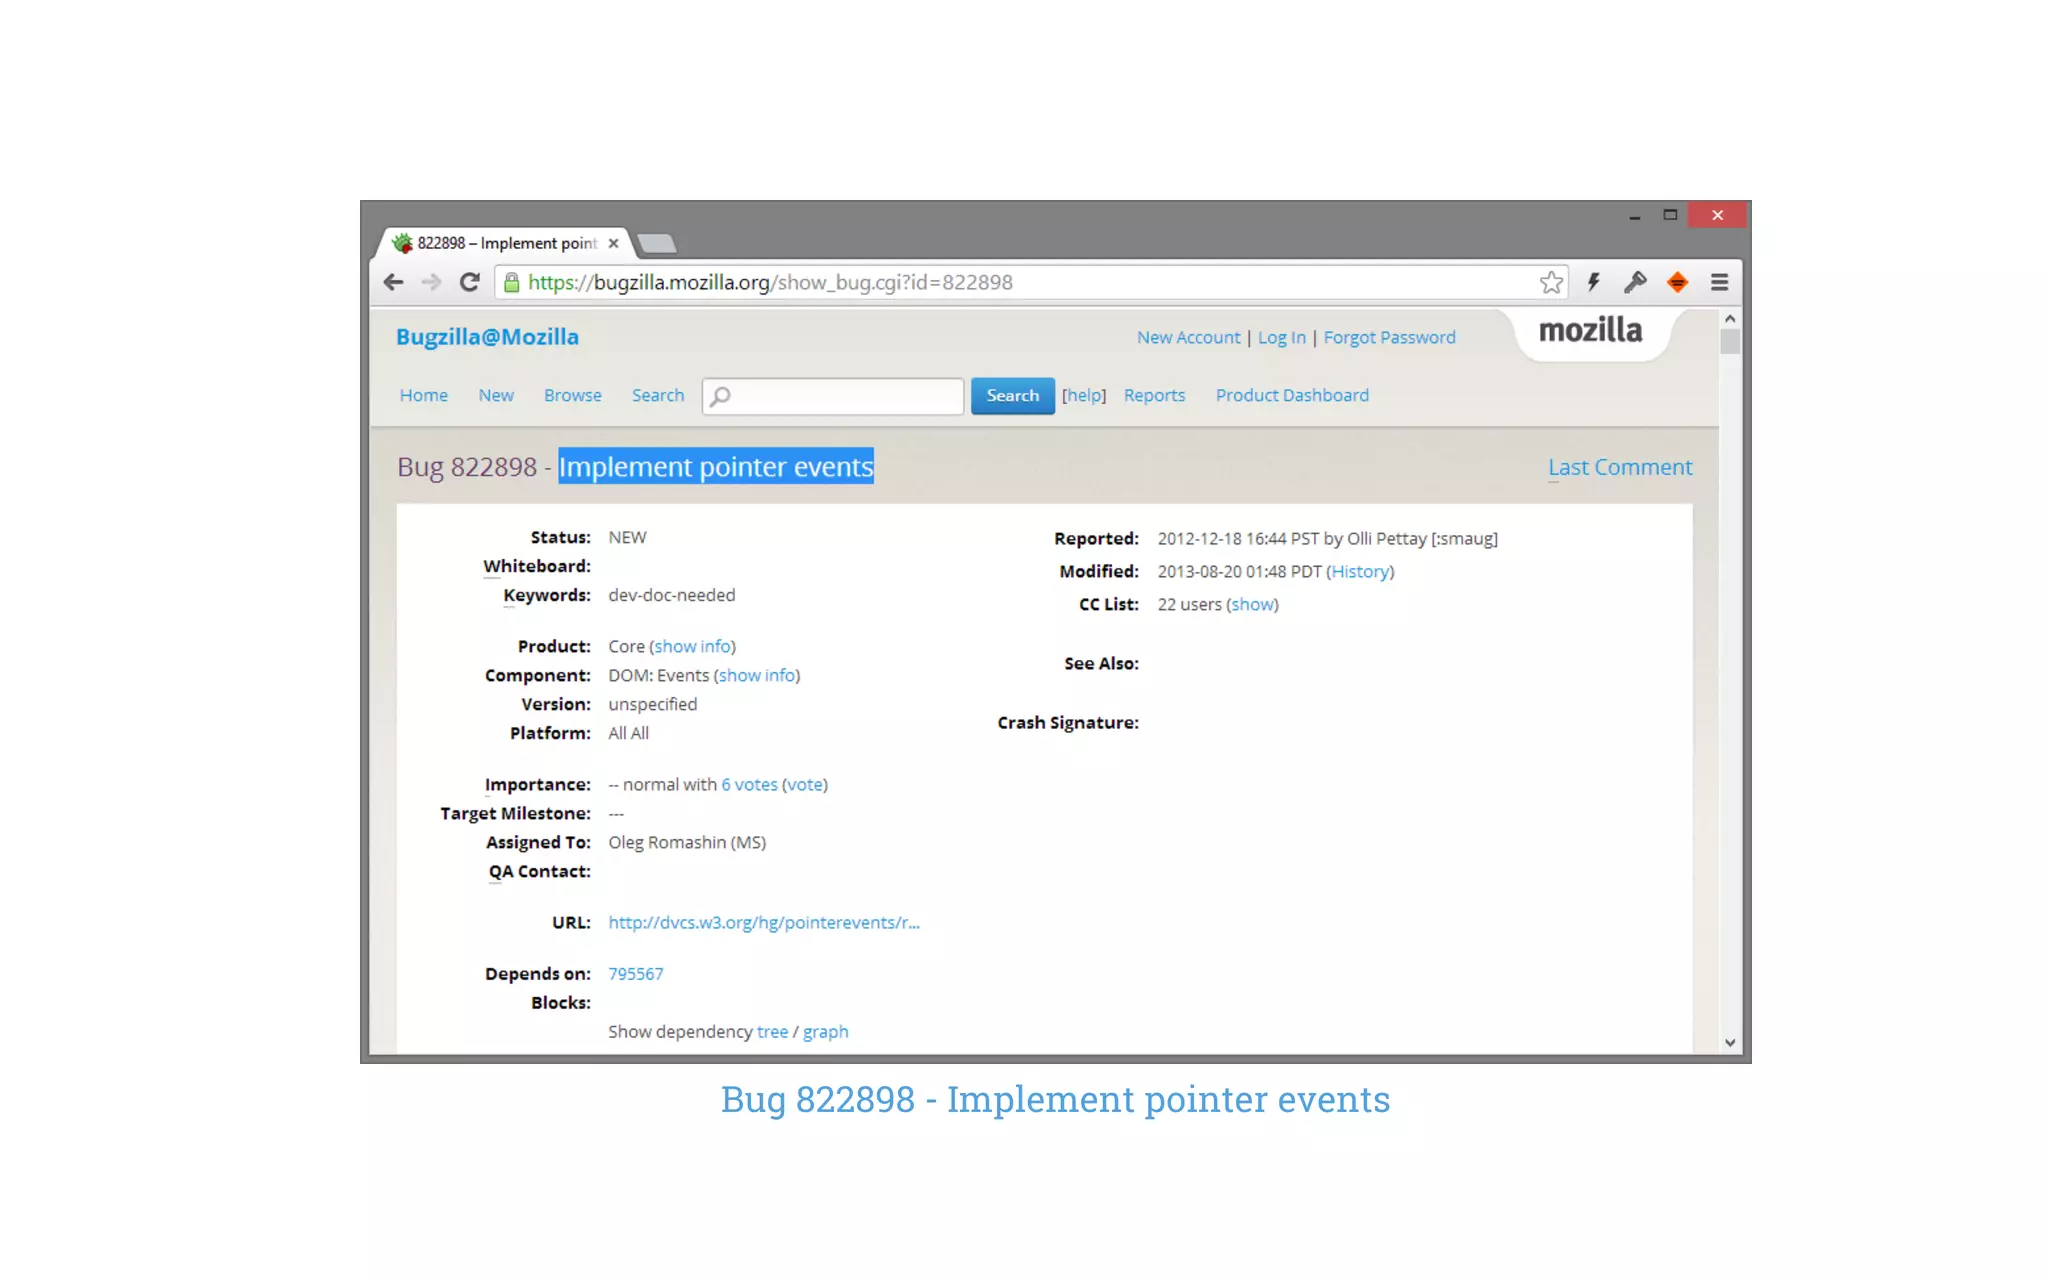
Task: Click assignee Oleg Romashin (MS)
Action: tap(687, 842)
